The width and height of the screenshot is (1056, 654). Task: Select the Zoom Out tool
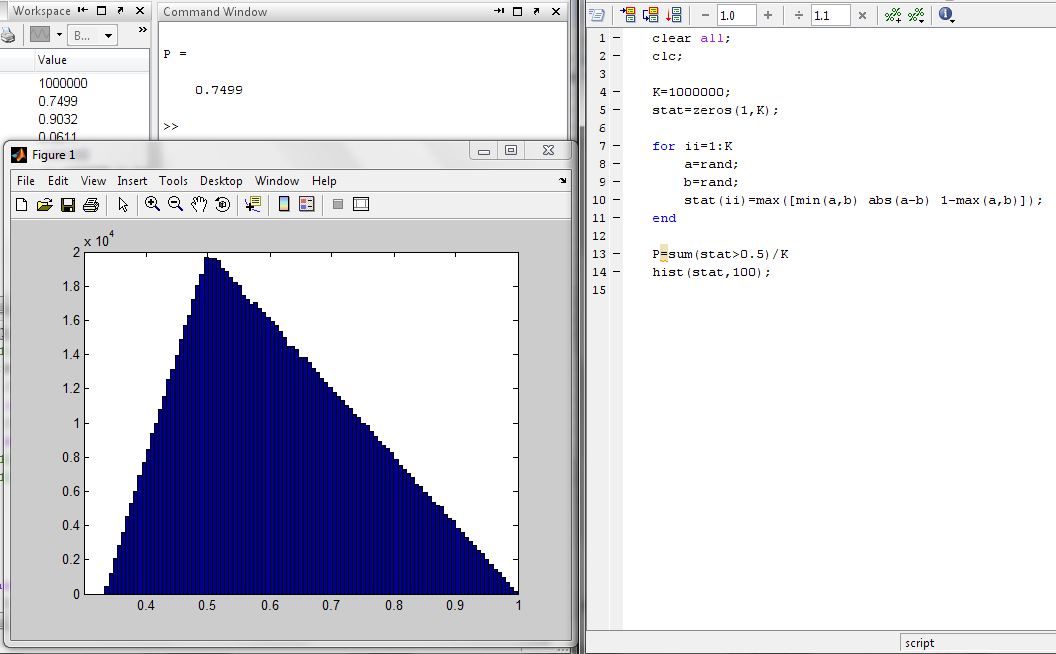click(175, 204)
